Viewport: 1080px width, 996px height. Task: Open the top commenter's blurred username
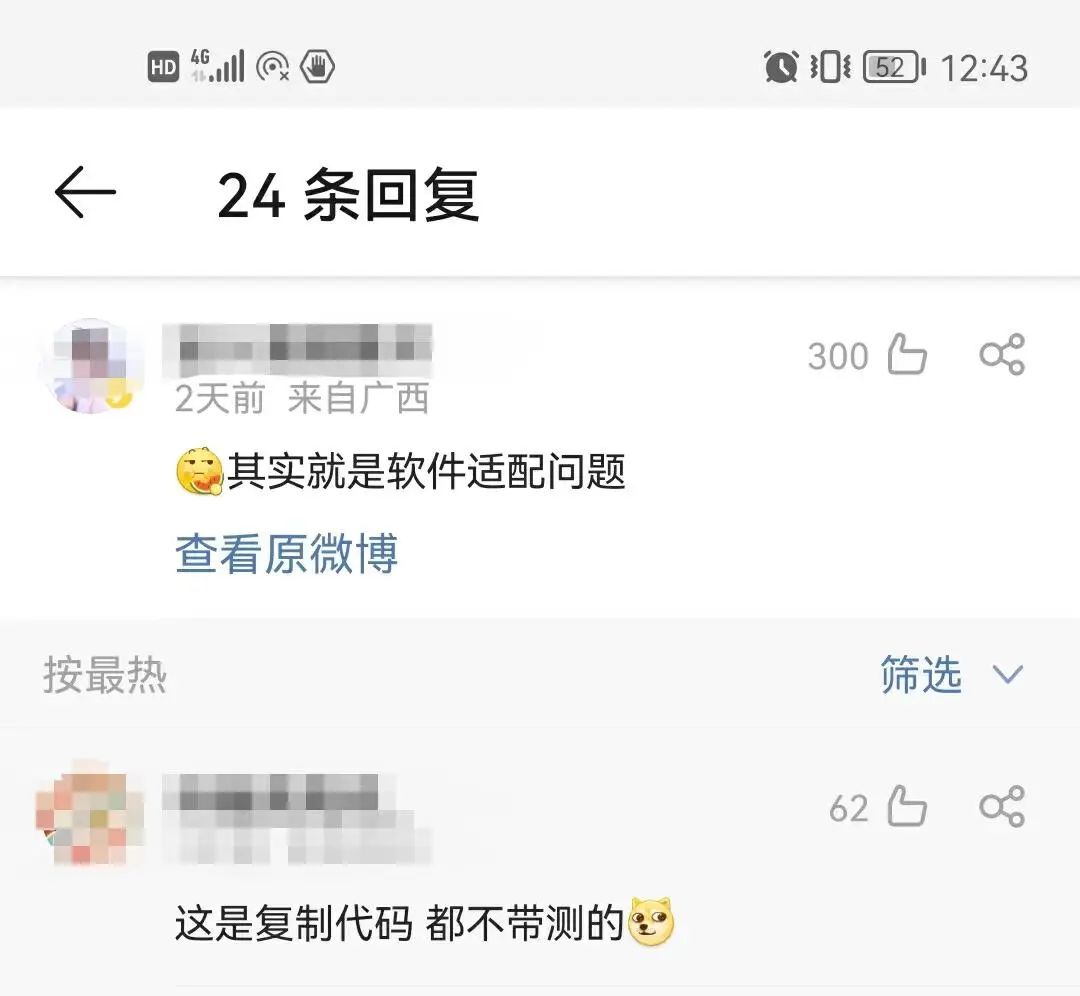(297, 349)
